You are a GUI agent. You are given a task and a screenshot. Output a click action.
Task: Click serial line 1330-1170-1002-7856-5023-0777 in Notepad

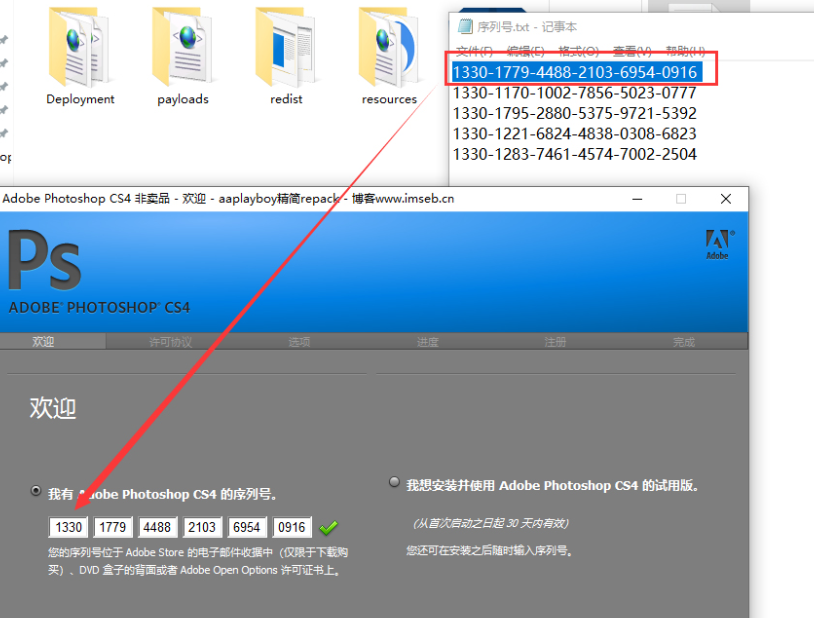point(574,93)
